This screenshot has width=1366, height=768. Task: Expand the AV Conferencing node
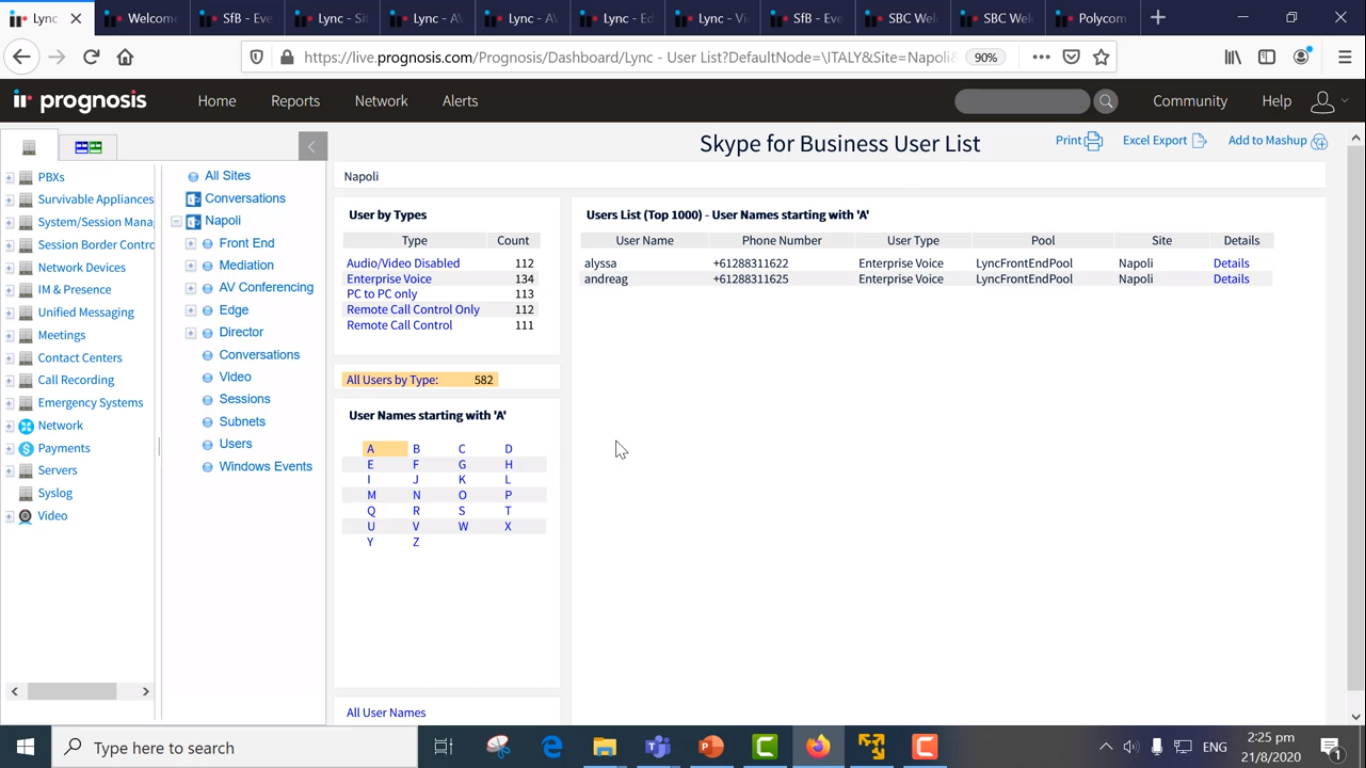pos(190,288)
